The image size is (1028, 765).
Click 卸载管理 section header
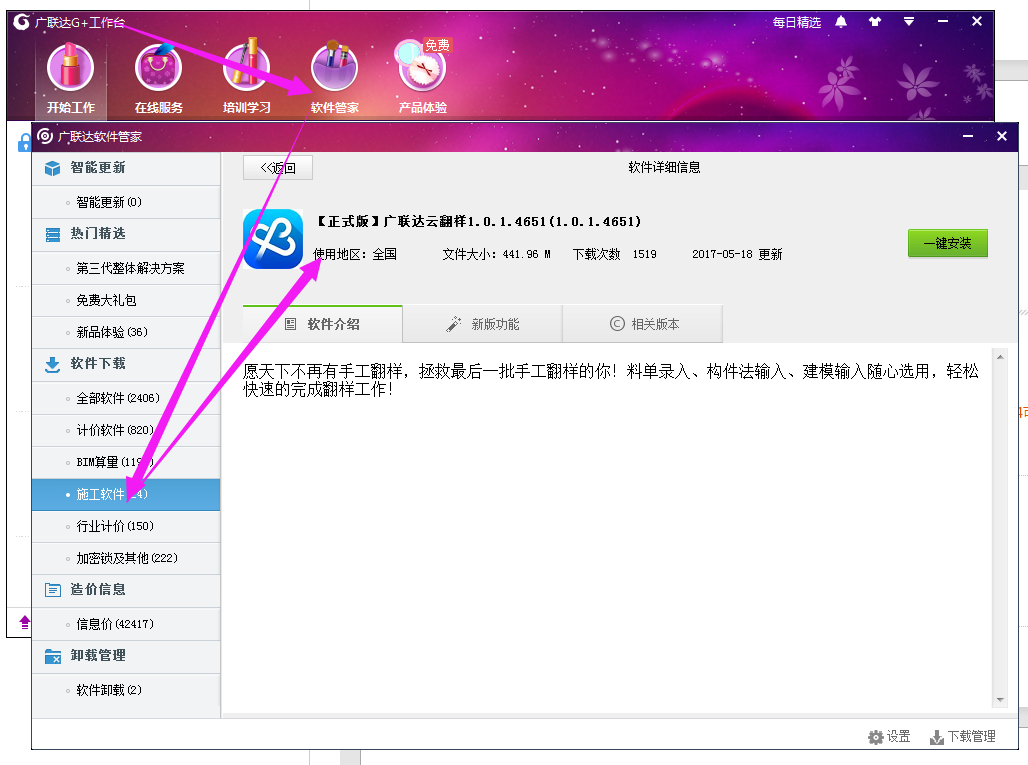tap(126, 656)
